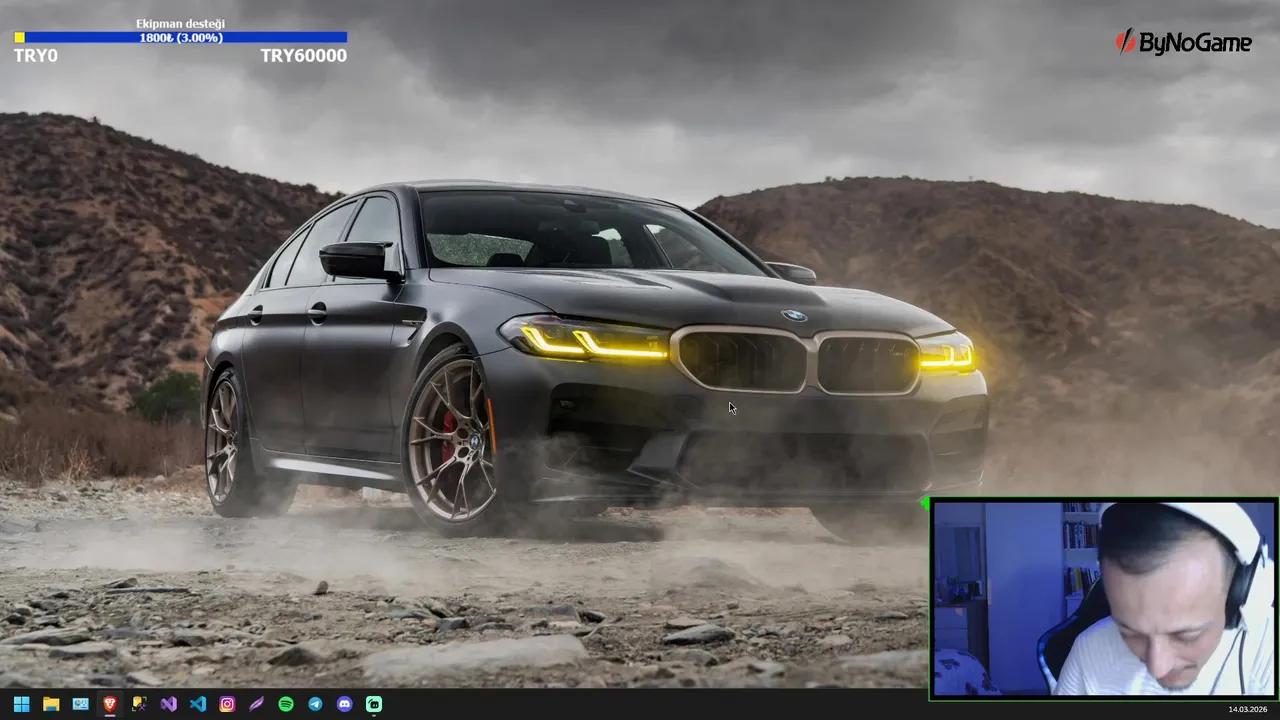Open Discord from the taskbar
This screenshot has width=1280, height=720.
[x=344, y=704]
